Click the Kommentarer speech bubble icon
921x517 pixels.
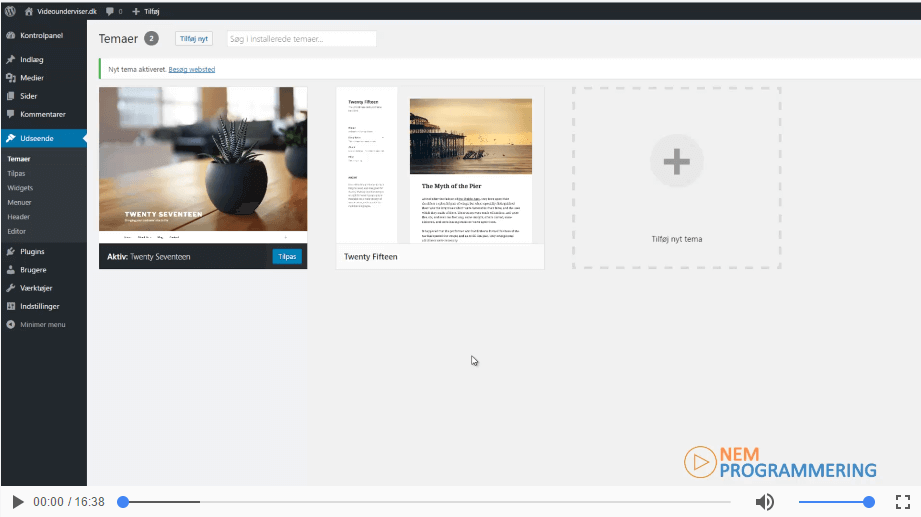pyautogui.click(x=11, y=114)
